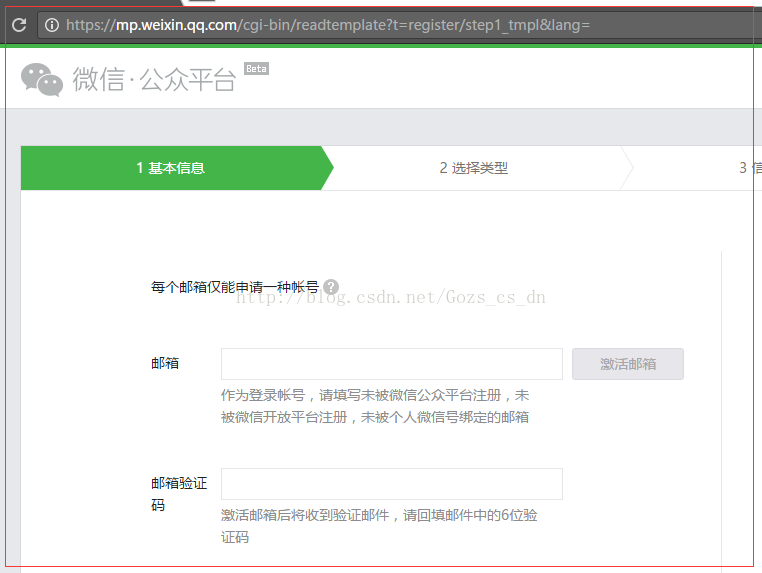The image size is (762, 573).
Task: Click the question mark help icon beside 每个邮箱仅能申请一种帐号
Action: point(331,287)
